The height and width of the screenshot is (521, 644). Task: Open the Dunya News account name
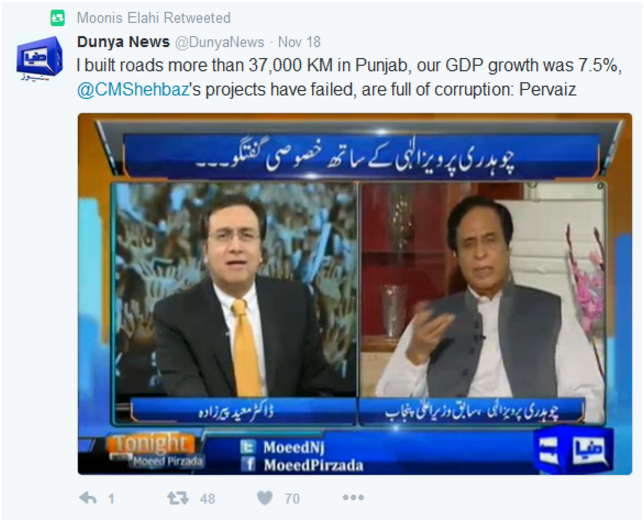point(123,42)
